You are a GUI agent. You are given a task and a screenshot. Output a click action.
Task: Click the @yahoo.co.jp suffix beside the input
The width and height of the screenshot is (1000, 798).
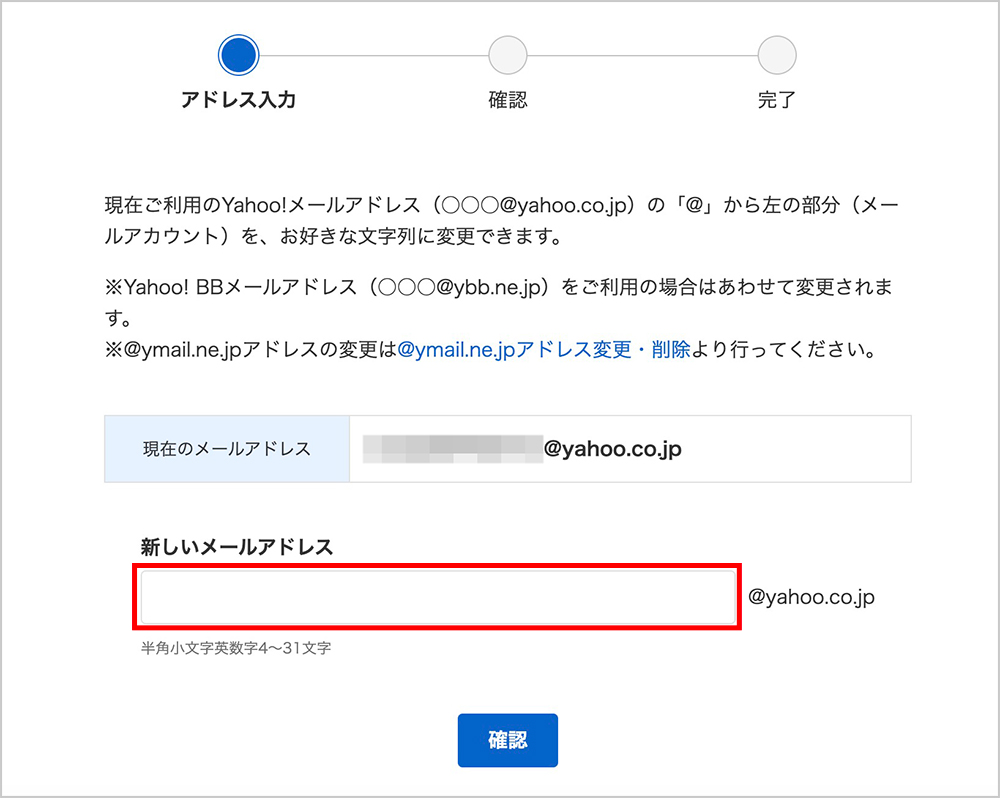[x=811, y=597]
